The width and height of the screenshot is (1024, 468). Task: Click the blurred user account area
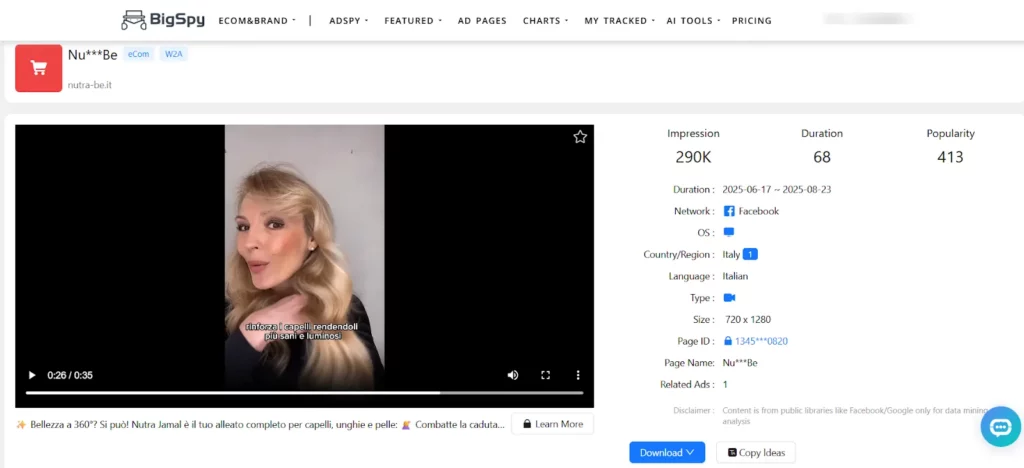pos(868,19)
